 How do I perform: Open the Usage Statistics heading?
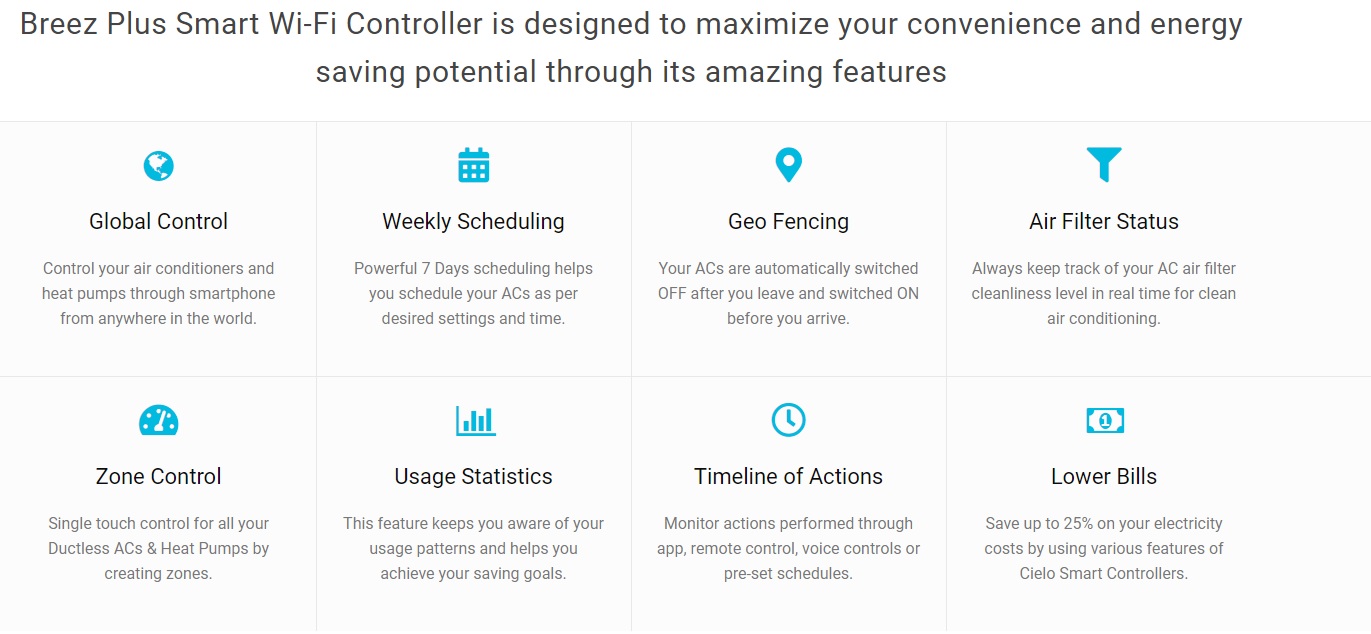click(473, 476)
